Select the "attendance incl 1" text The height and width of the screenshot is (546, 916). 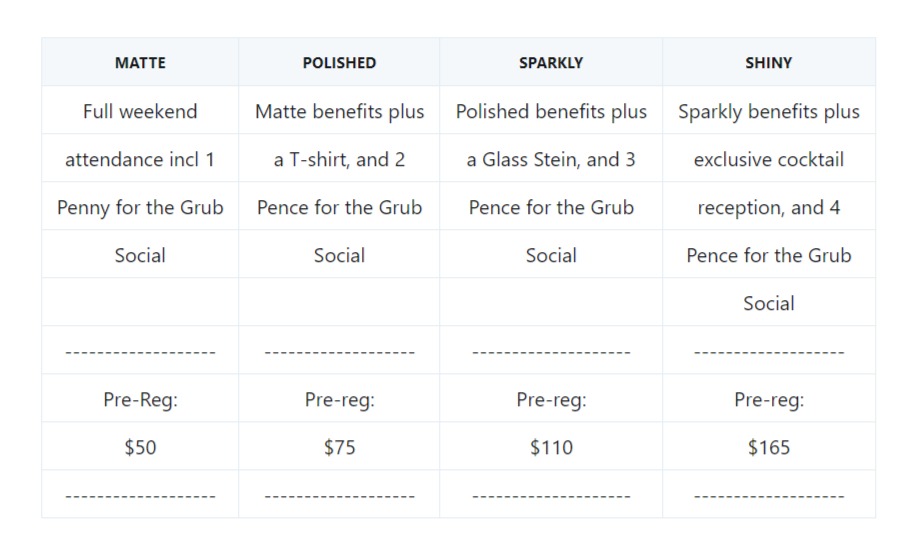point(140,159)
